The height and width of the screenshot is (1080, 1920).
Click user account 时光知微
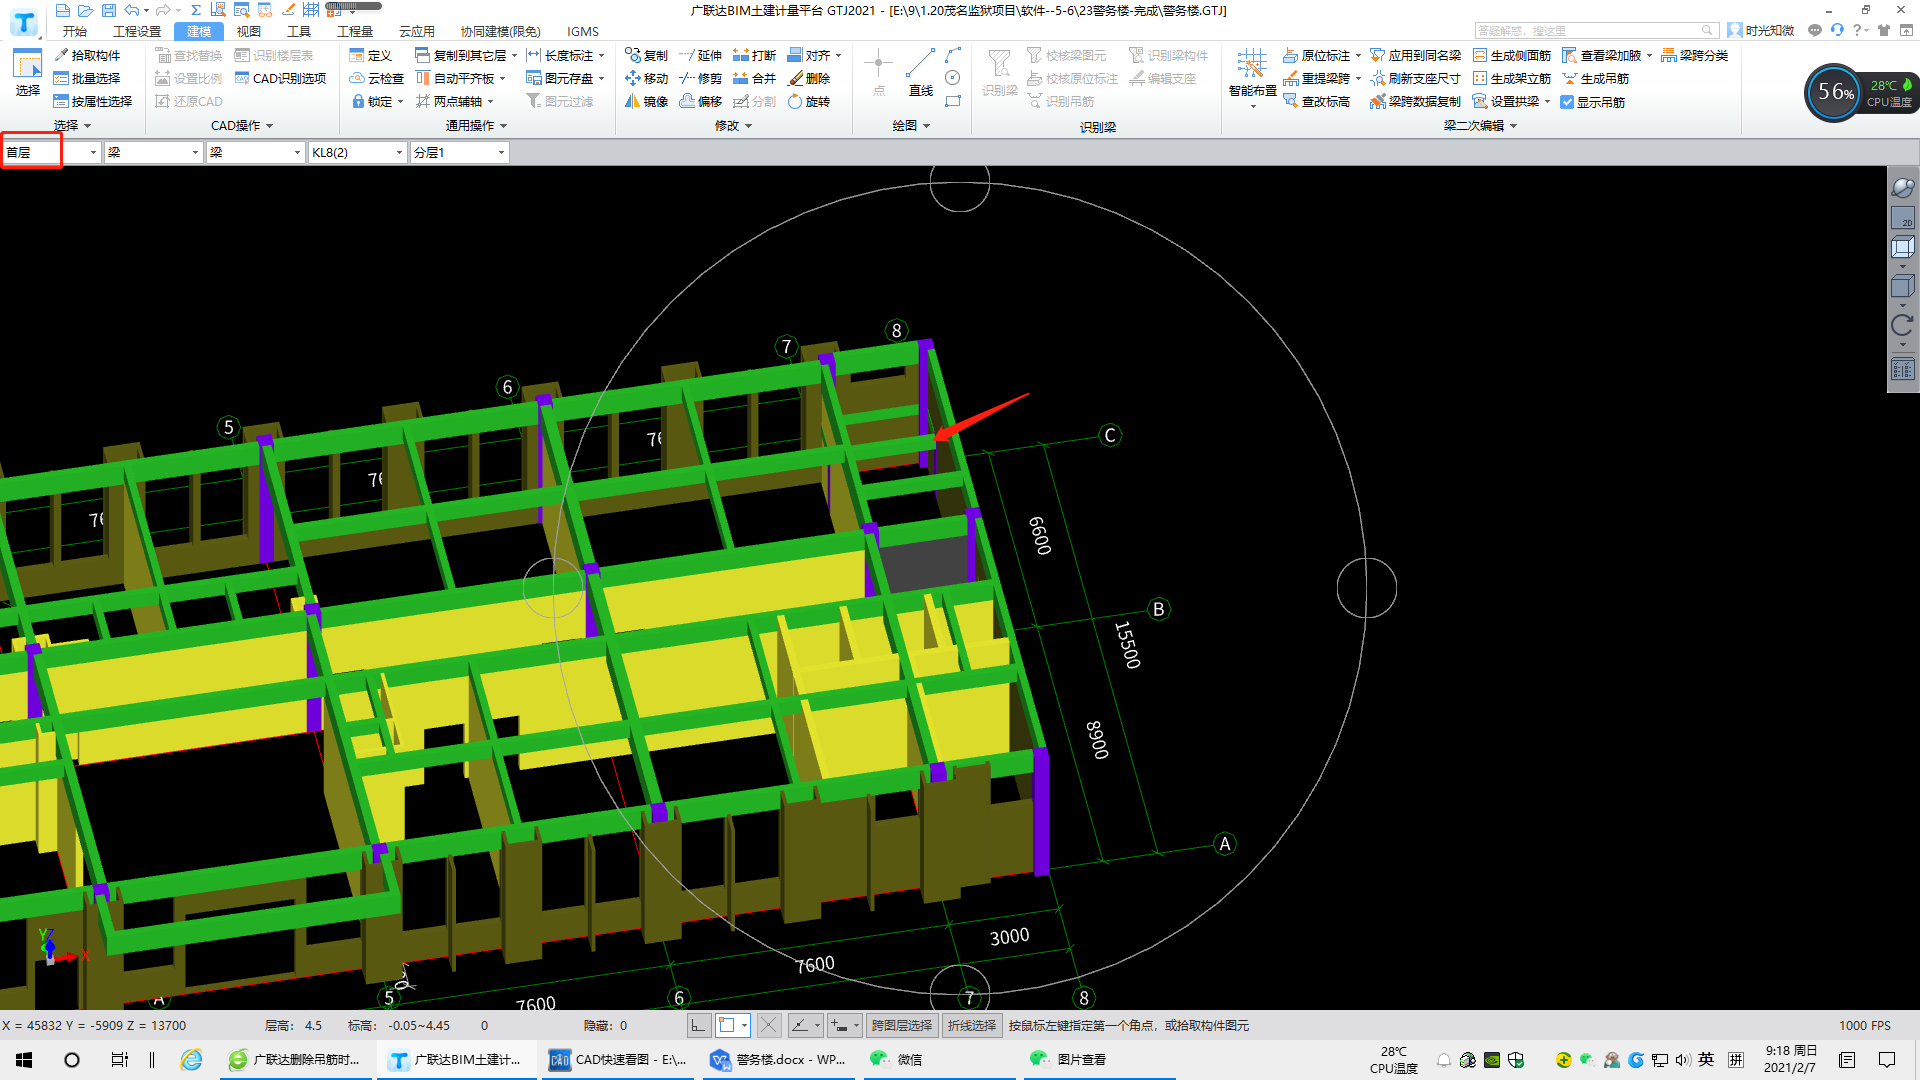(1761, 30)
